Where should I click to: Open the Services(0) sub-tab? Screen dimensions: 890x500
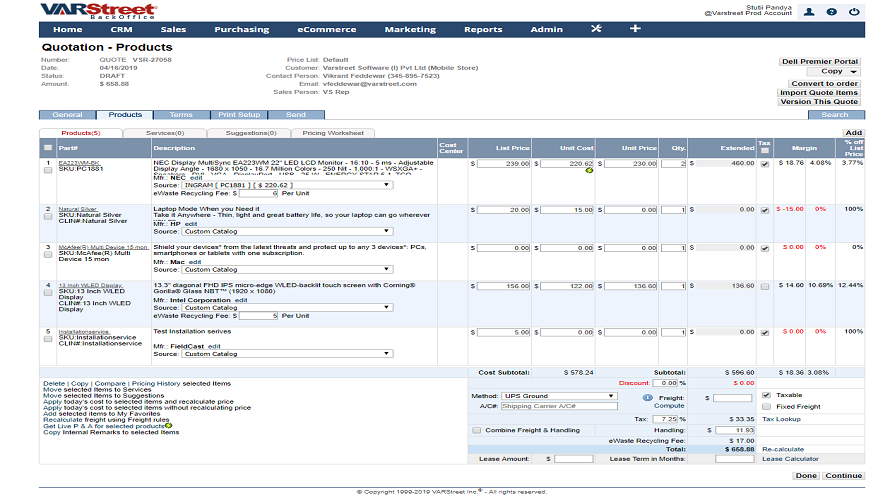[x=165, y=133]
